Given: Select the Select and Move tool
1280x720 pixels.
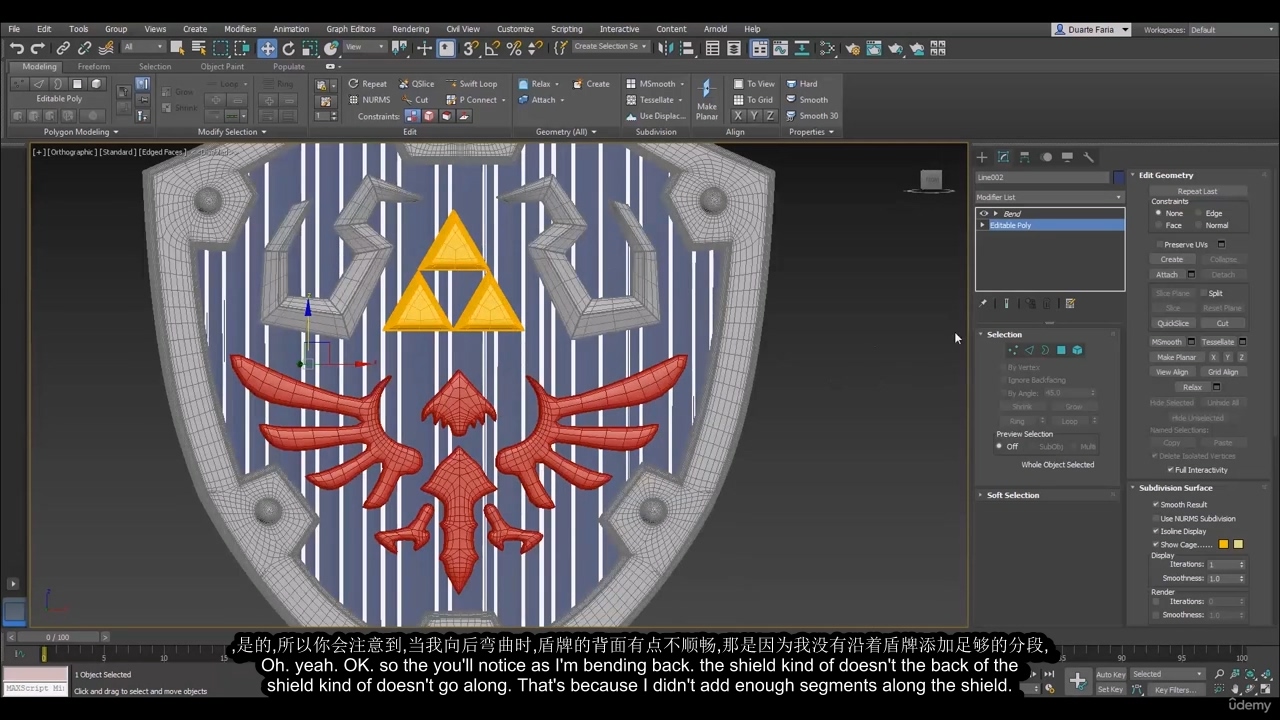Looking at the screenshot, I should (x=267, y=48).
